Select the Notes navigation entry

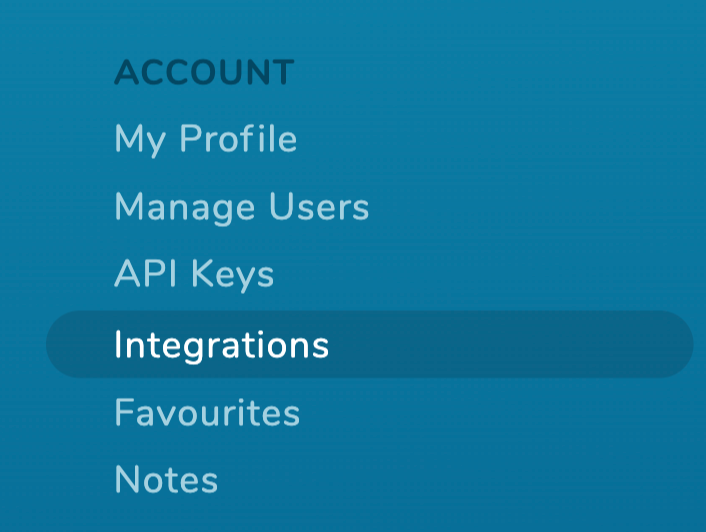click(166, 480)
